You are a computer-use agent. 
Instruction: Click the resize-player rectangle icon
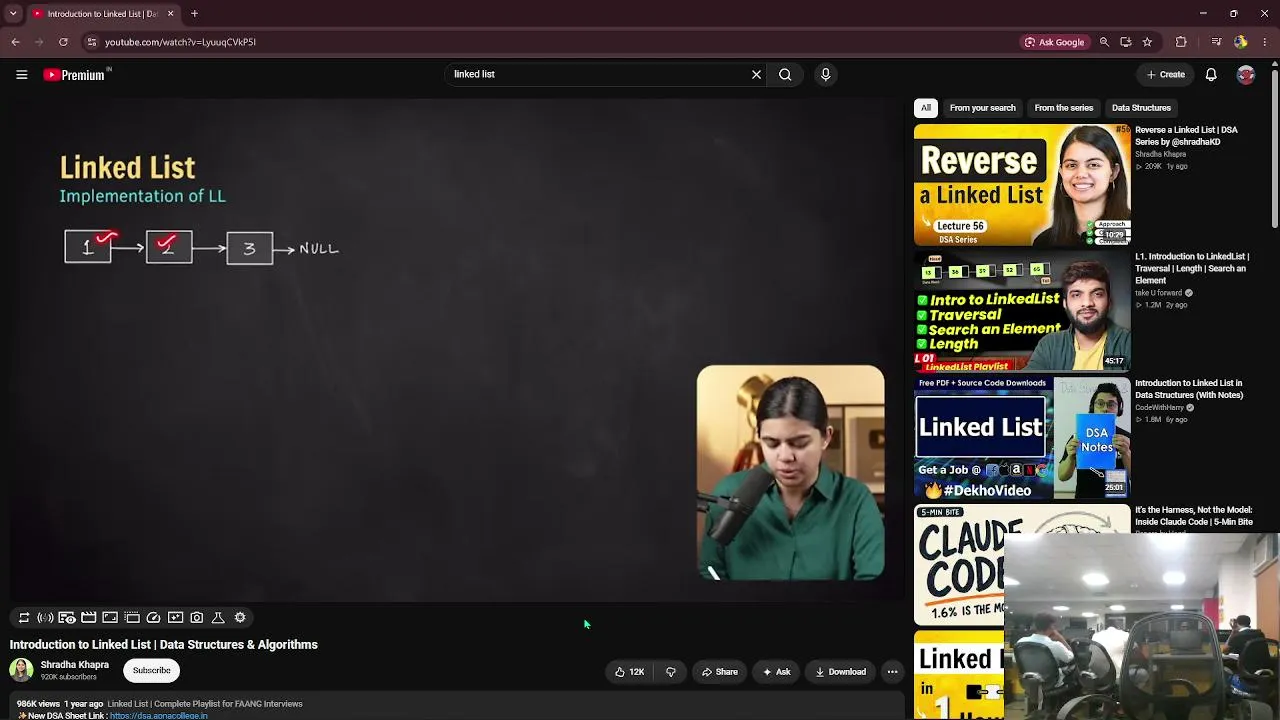110,618
